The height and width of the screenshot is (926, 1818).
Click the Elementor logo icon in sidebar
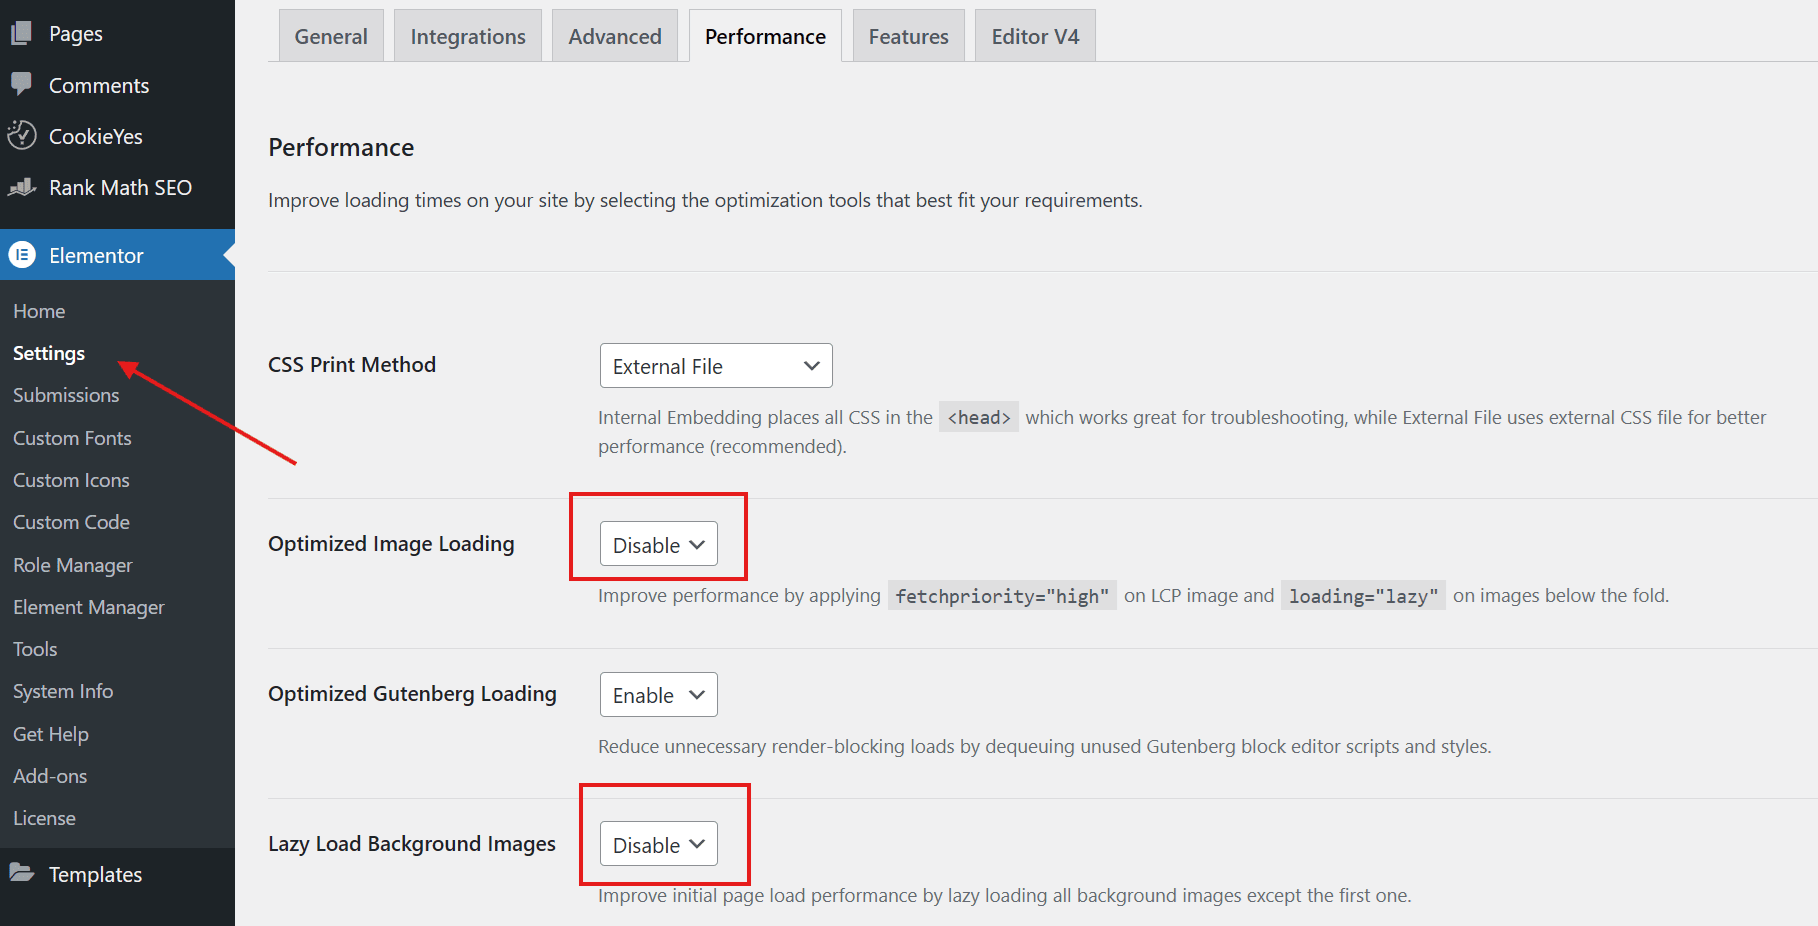(22, 255)
